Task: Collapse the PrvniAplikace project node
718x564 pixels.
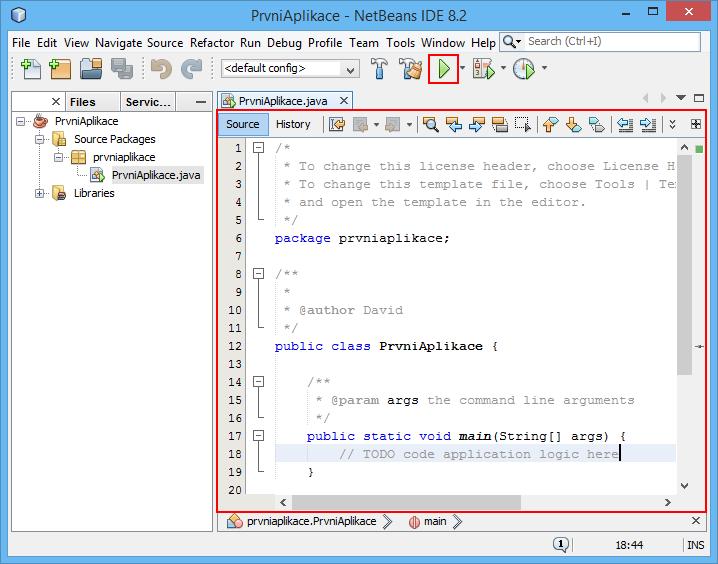Action: pos(20,121)
